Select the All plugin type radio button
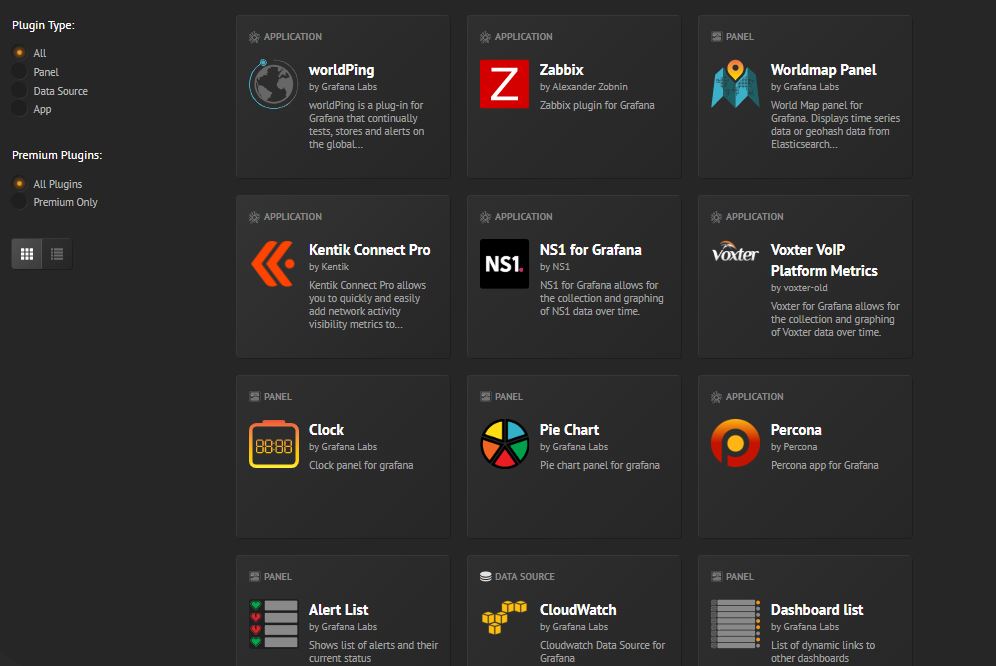The height and width of the screenshot is (666, 996). coord(20,53)
